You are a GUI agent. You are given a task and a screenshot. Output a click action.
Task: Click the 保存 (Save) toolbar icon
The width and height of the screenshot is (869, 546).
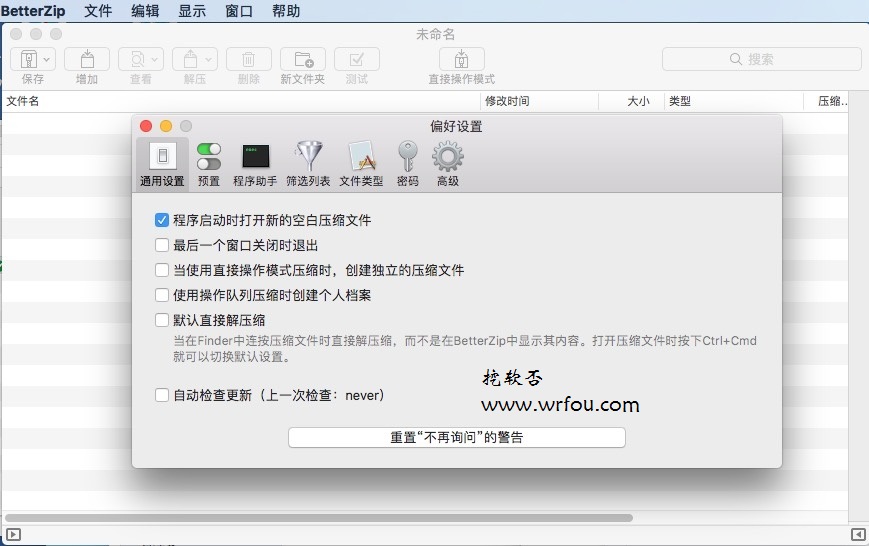point(29,59)
